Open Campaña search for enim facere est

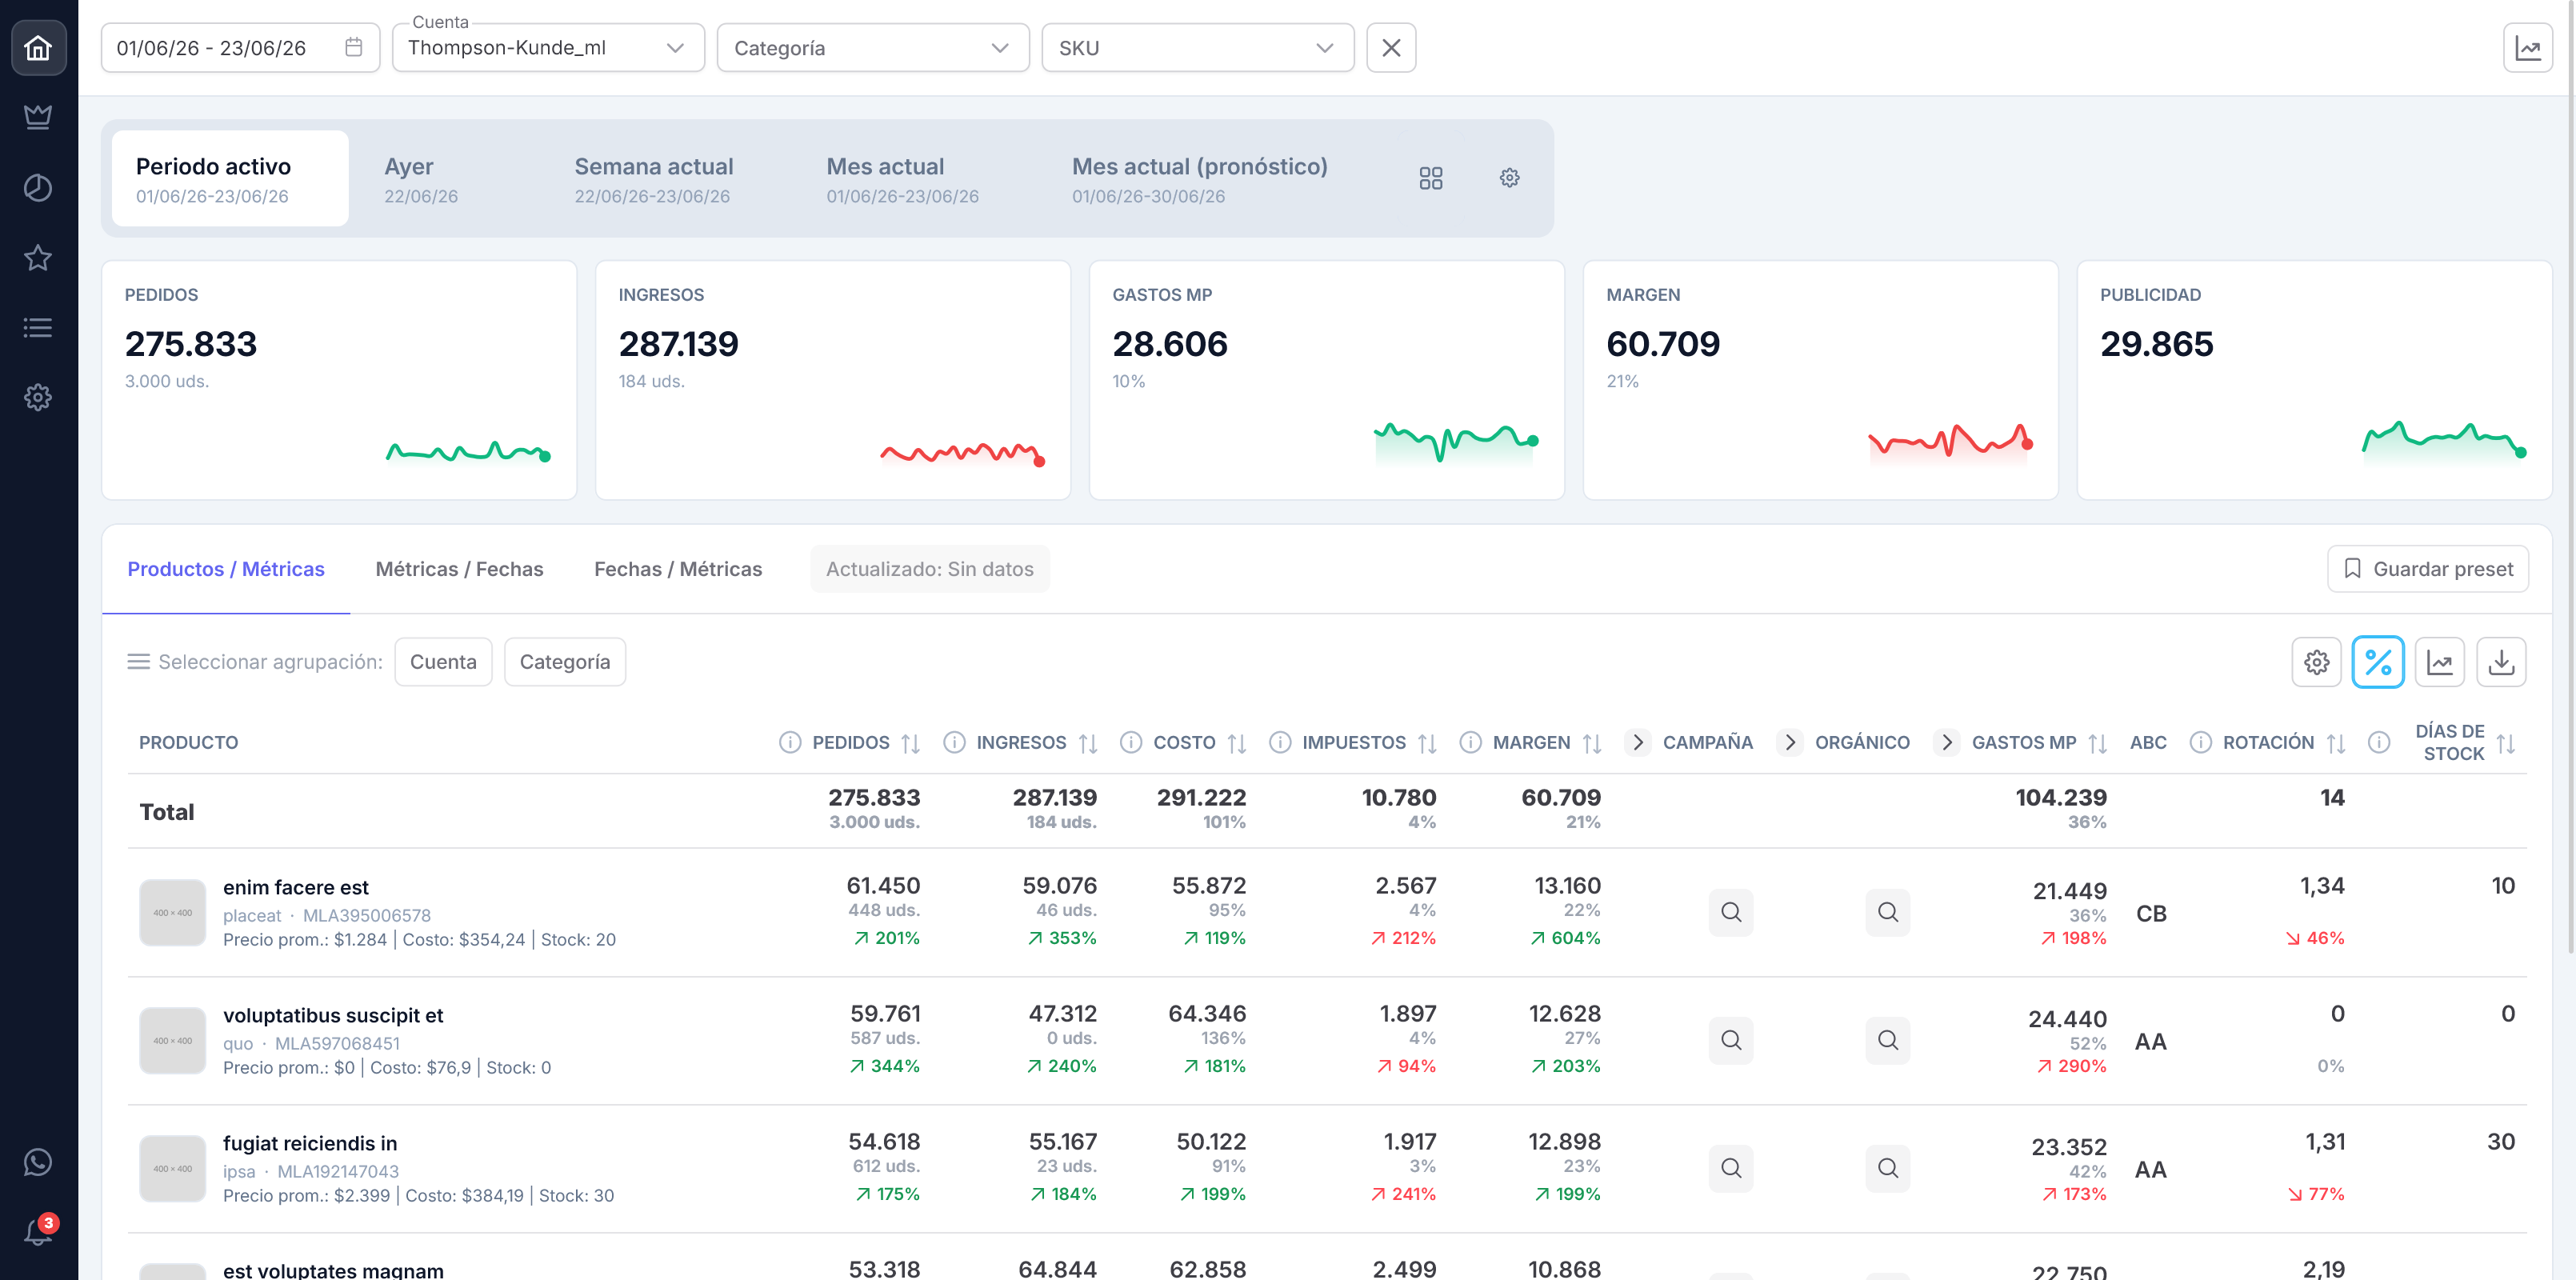pos(1731,912)
